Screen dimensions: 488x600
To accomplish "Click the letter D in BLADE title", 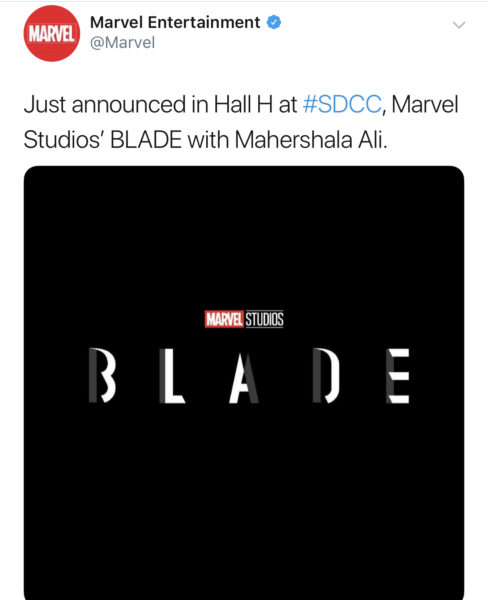I will point(326,375).
